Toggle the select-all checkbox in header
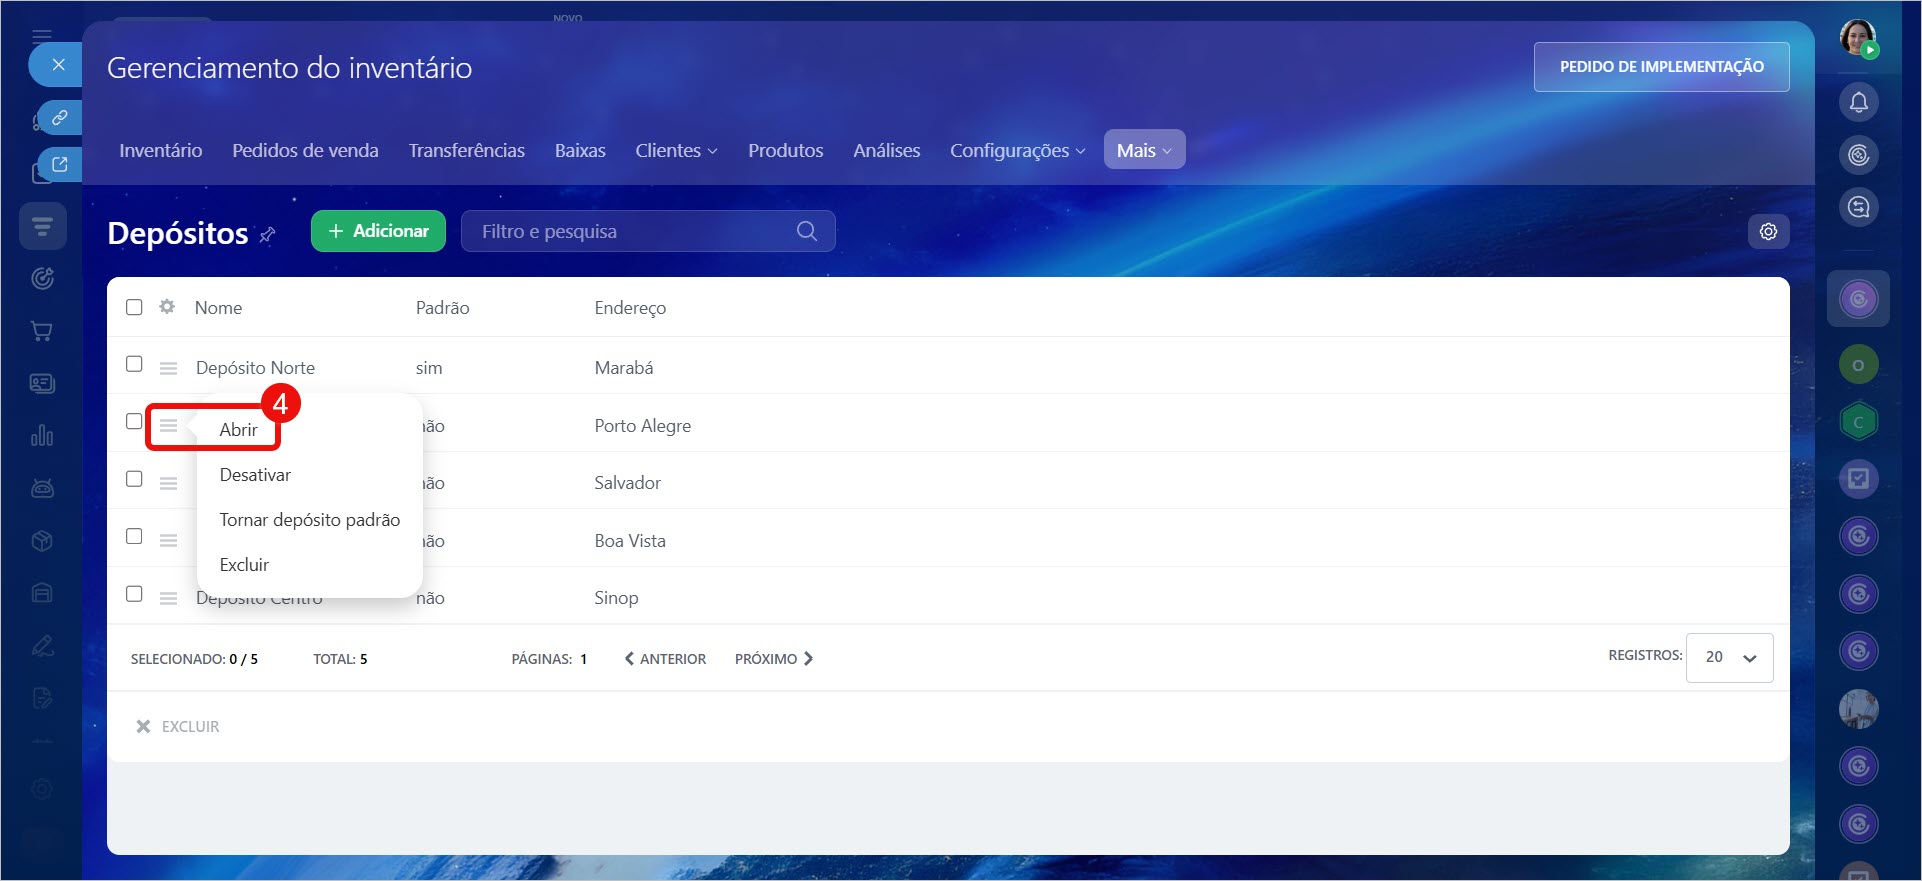Screen dimensions: 1922x881 (x=134, y=307)
